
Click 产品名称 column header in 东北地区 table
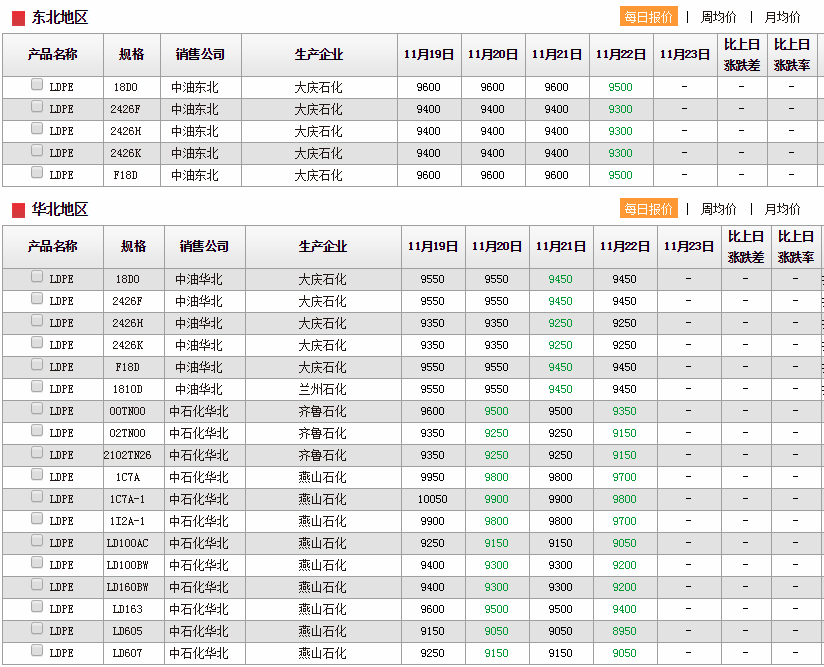click(x=53, y=55)
